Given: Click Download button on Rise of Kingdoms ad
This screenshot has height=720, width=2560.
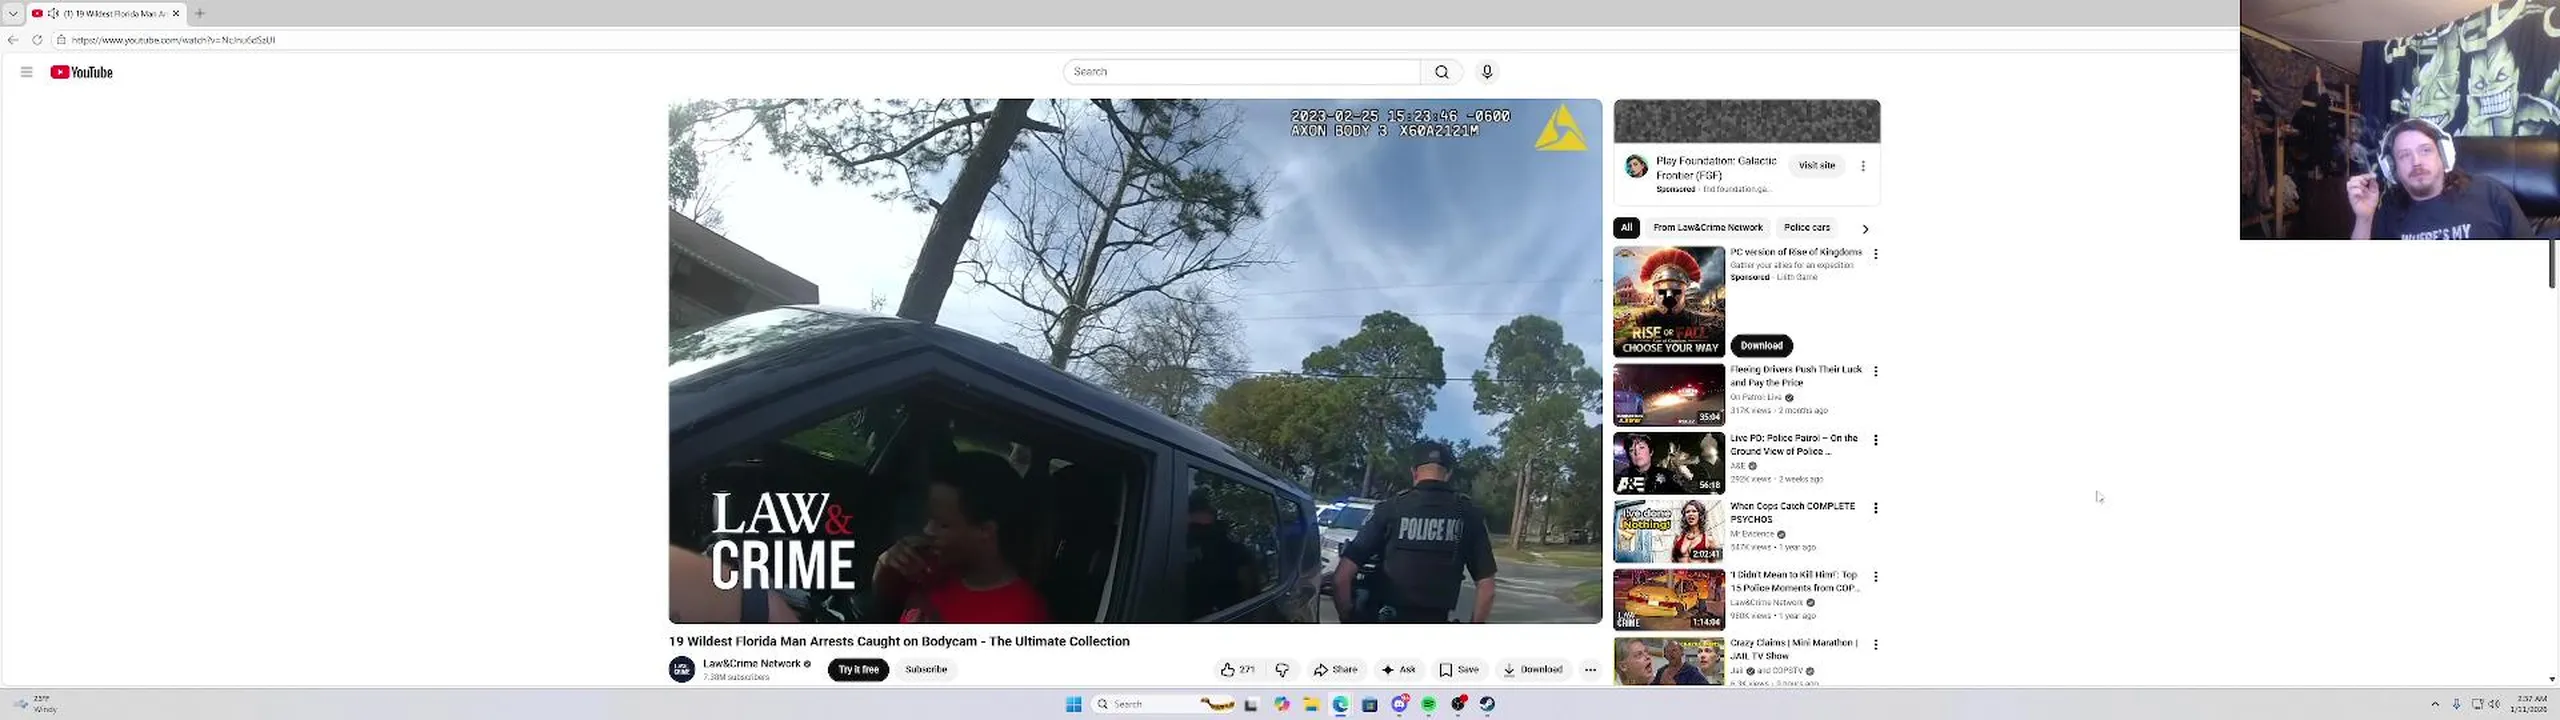Looking at the screenshot, I should [x=1761, y=346].
